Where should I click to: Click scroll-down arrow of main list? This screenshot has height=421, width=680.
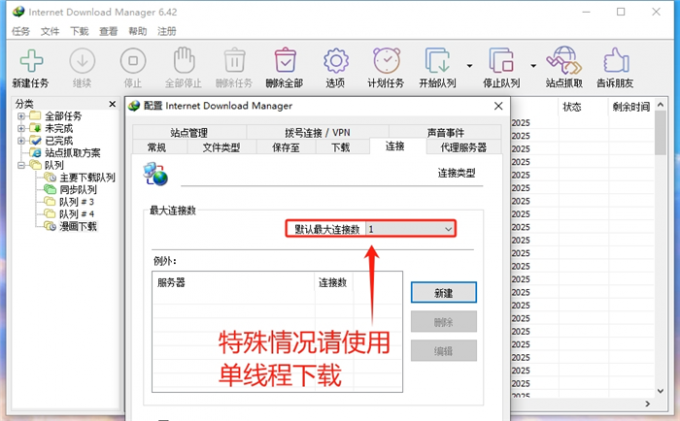click(x=660, y=391)
